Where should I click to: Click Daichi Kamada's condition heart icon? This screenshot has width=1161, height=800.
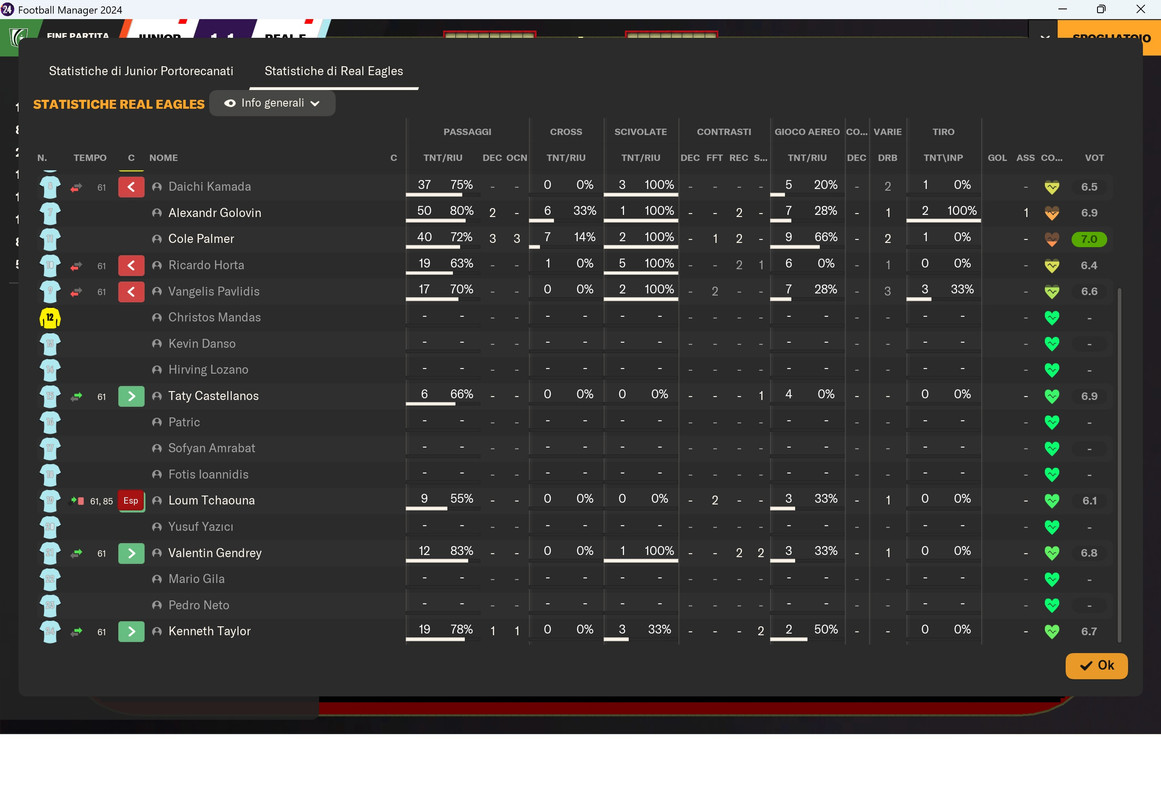click(x=1051, y=187)
